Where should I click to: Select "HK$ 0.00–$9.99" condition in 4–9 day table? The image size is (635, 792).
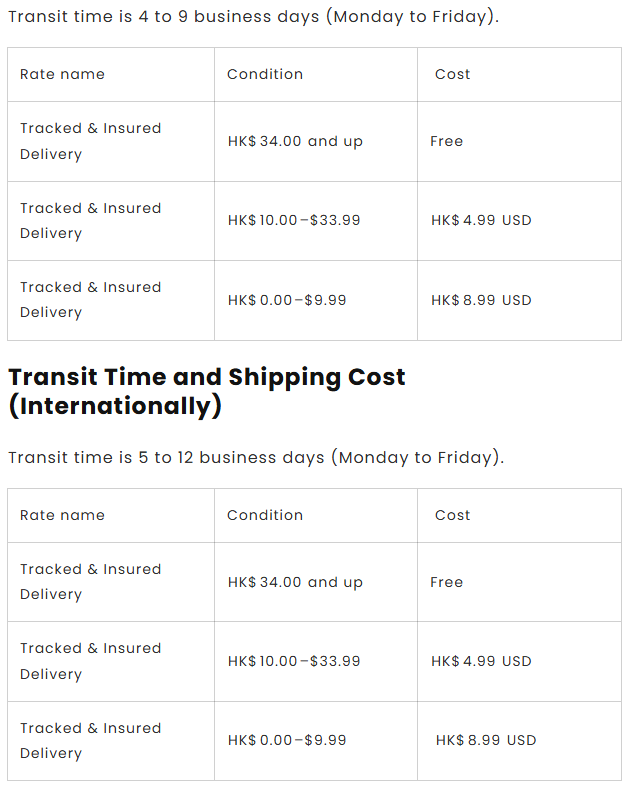point(287,300)
